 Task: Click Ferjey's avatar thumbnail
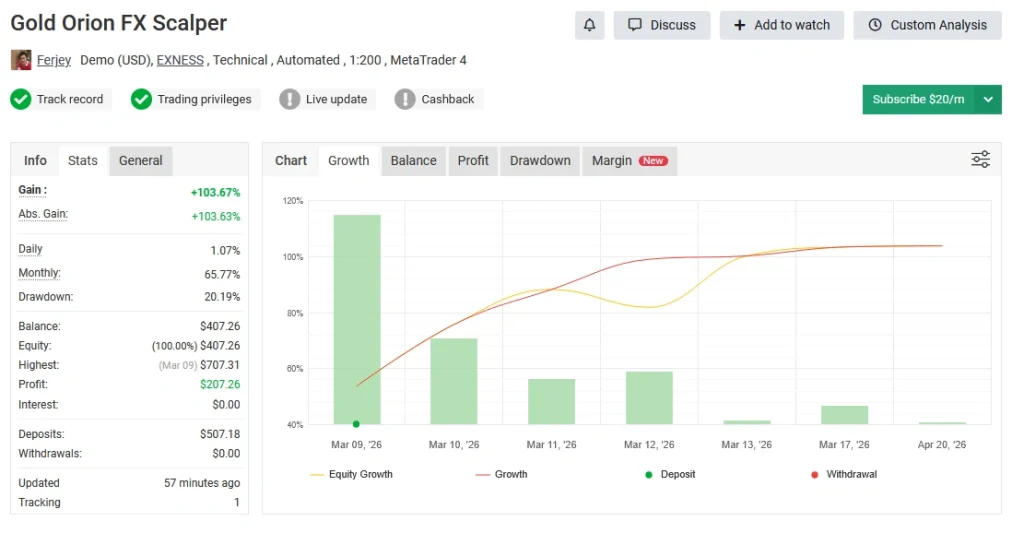pyautogui.click(x=21, y=60)
